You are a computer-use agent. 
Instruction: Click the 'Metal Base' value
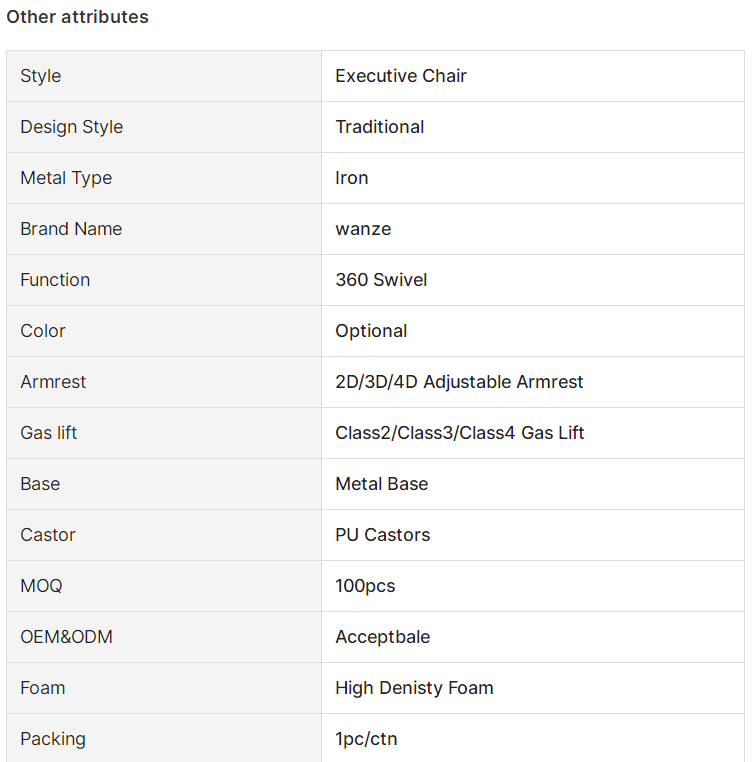tap(381, 485)
